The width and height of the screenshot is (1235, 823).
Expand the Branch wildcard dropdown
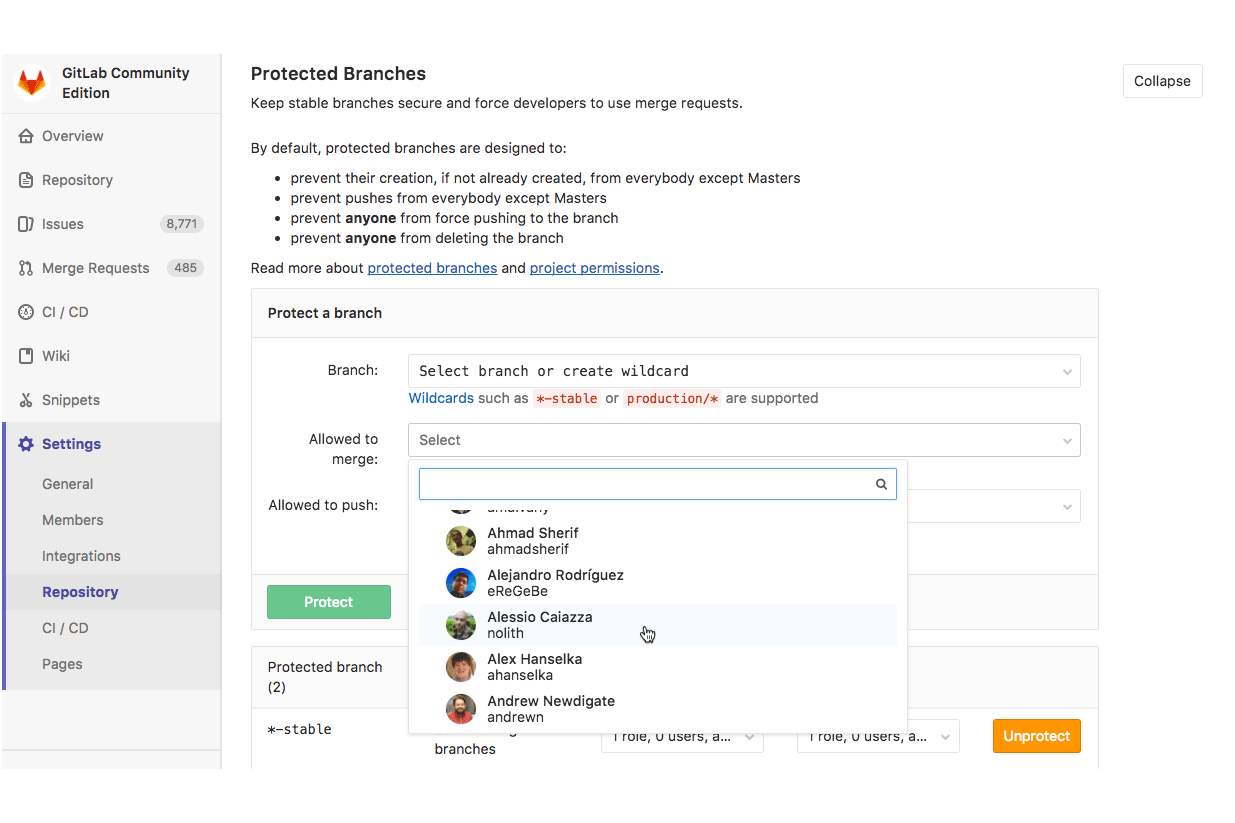744,371
